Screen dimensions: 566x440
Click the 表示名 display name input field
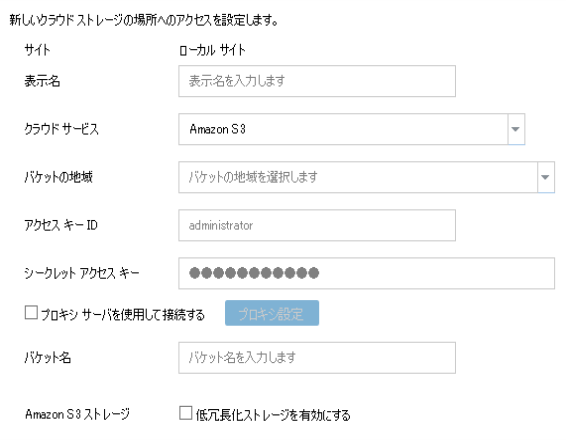(317, 81)
